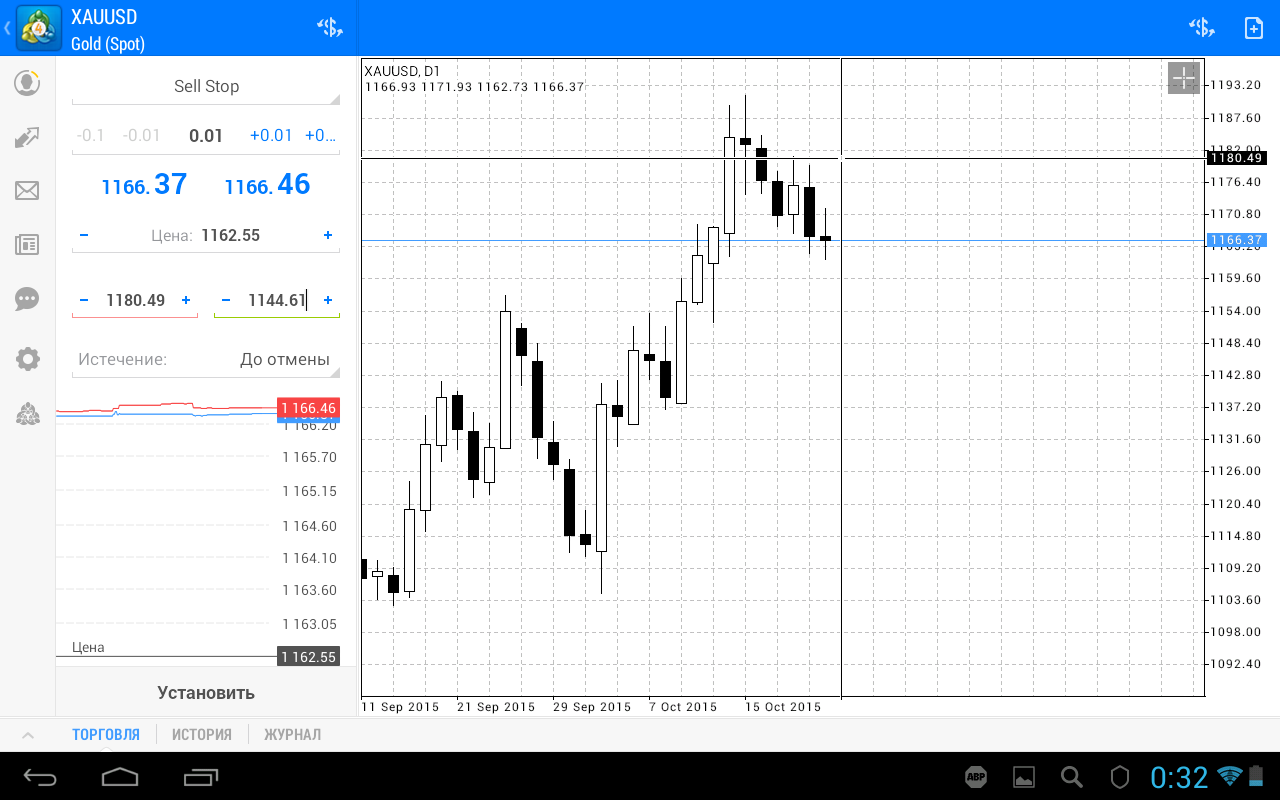Screen dimensions: 1280x800
Task: Tap the Android recent apps button
Action: coord(200,776)
